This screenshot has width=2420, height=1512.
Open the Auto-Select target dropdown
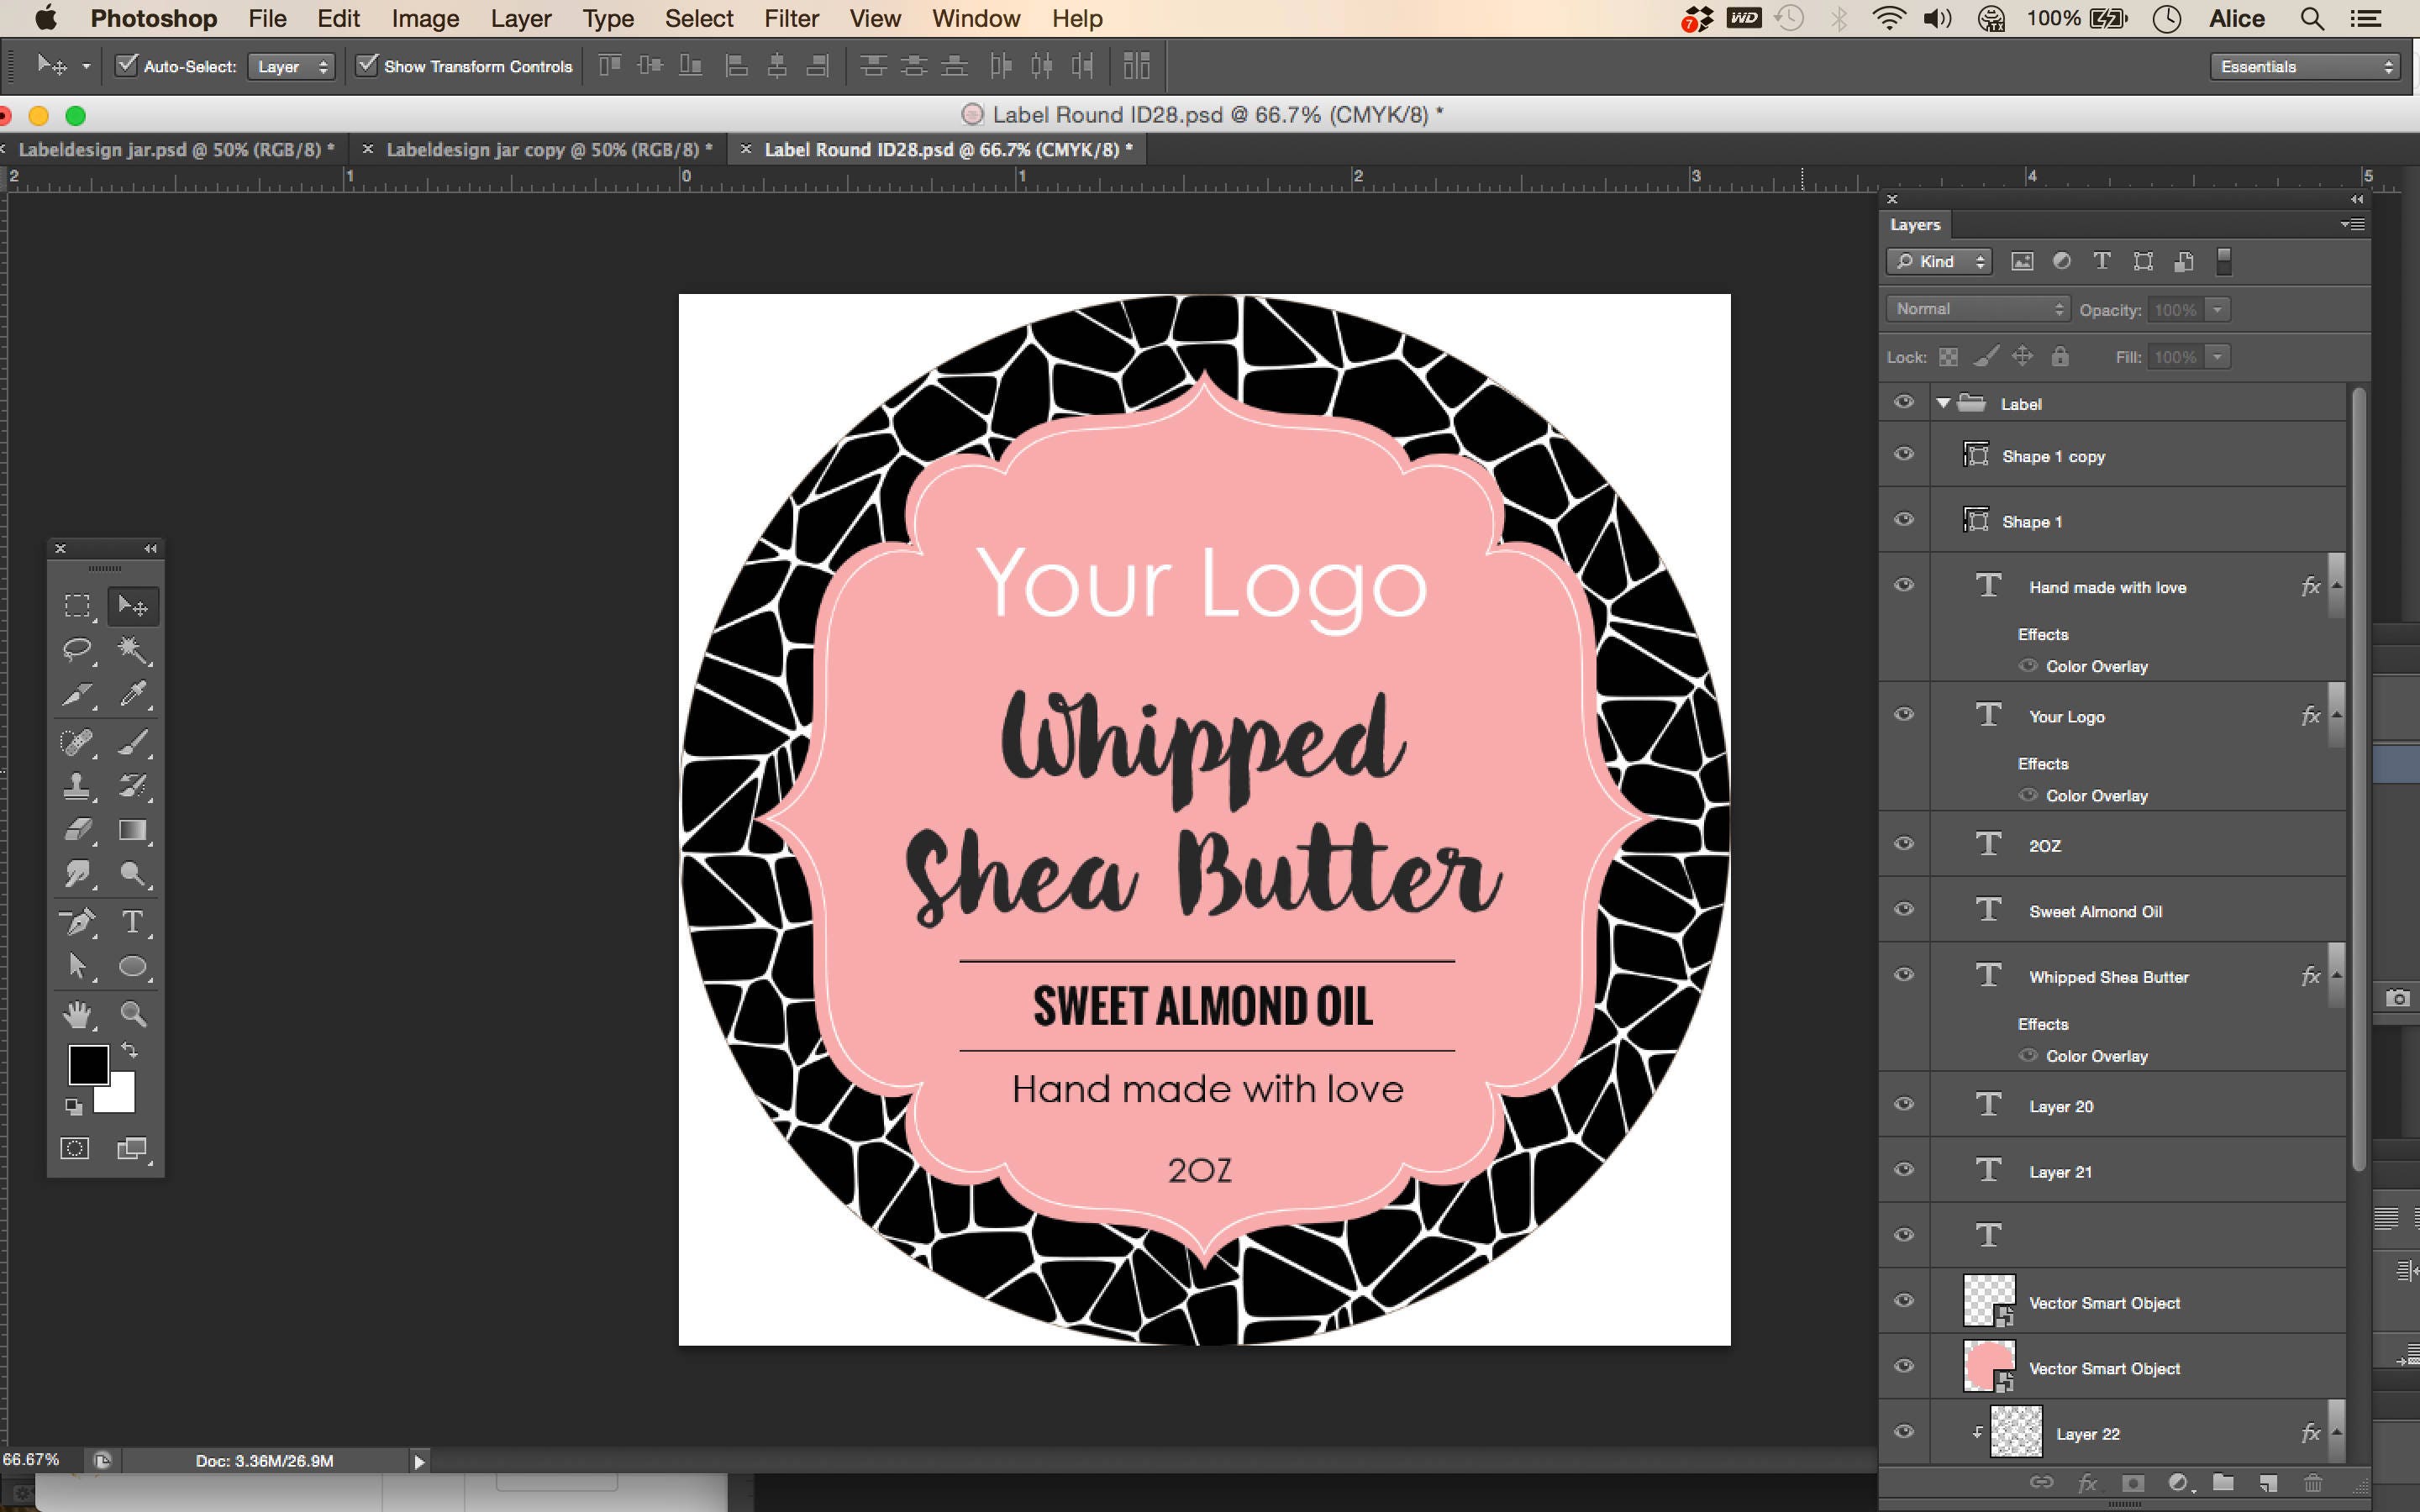[290, 66]
